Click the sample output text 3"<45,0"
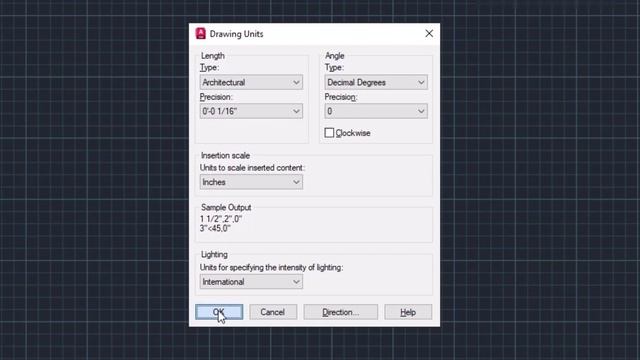This screenshot has height=360, width=640. (x=215, y=228)
